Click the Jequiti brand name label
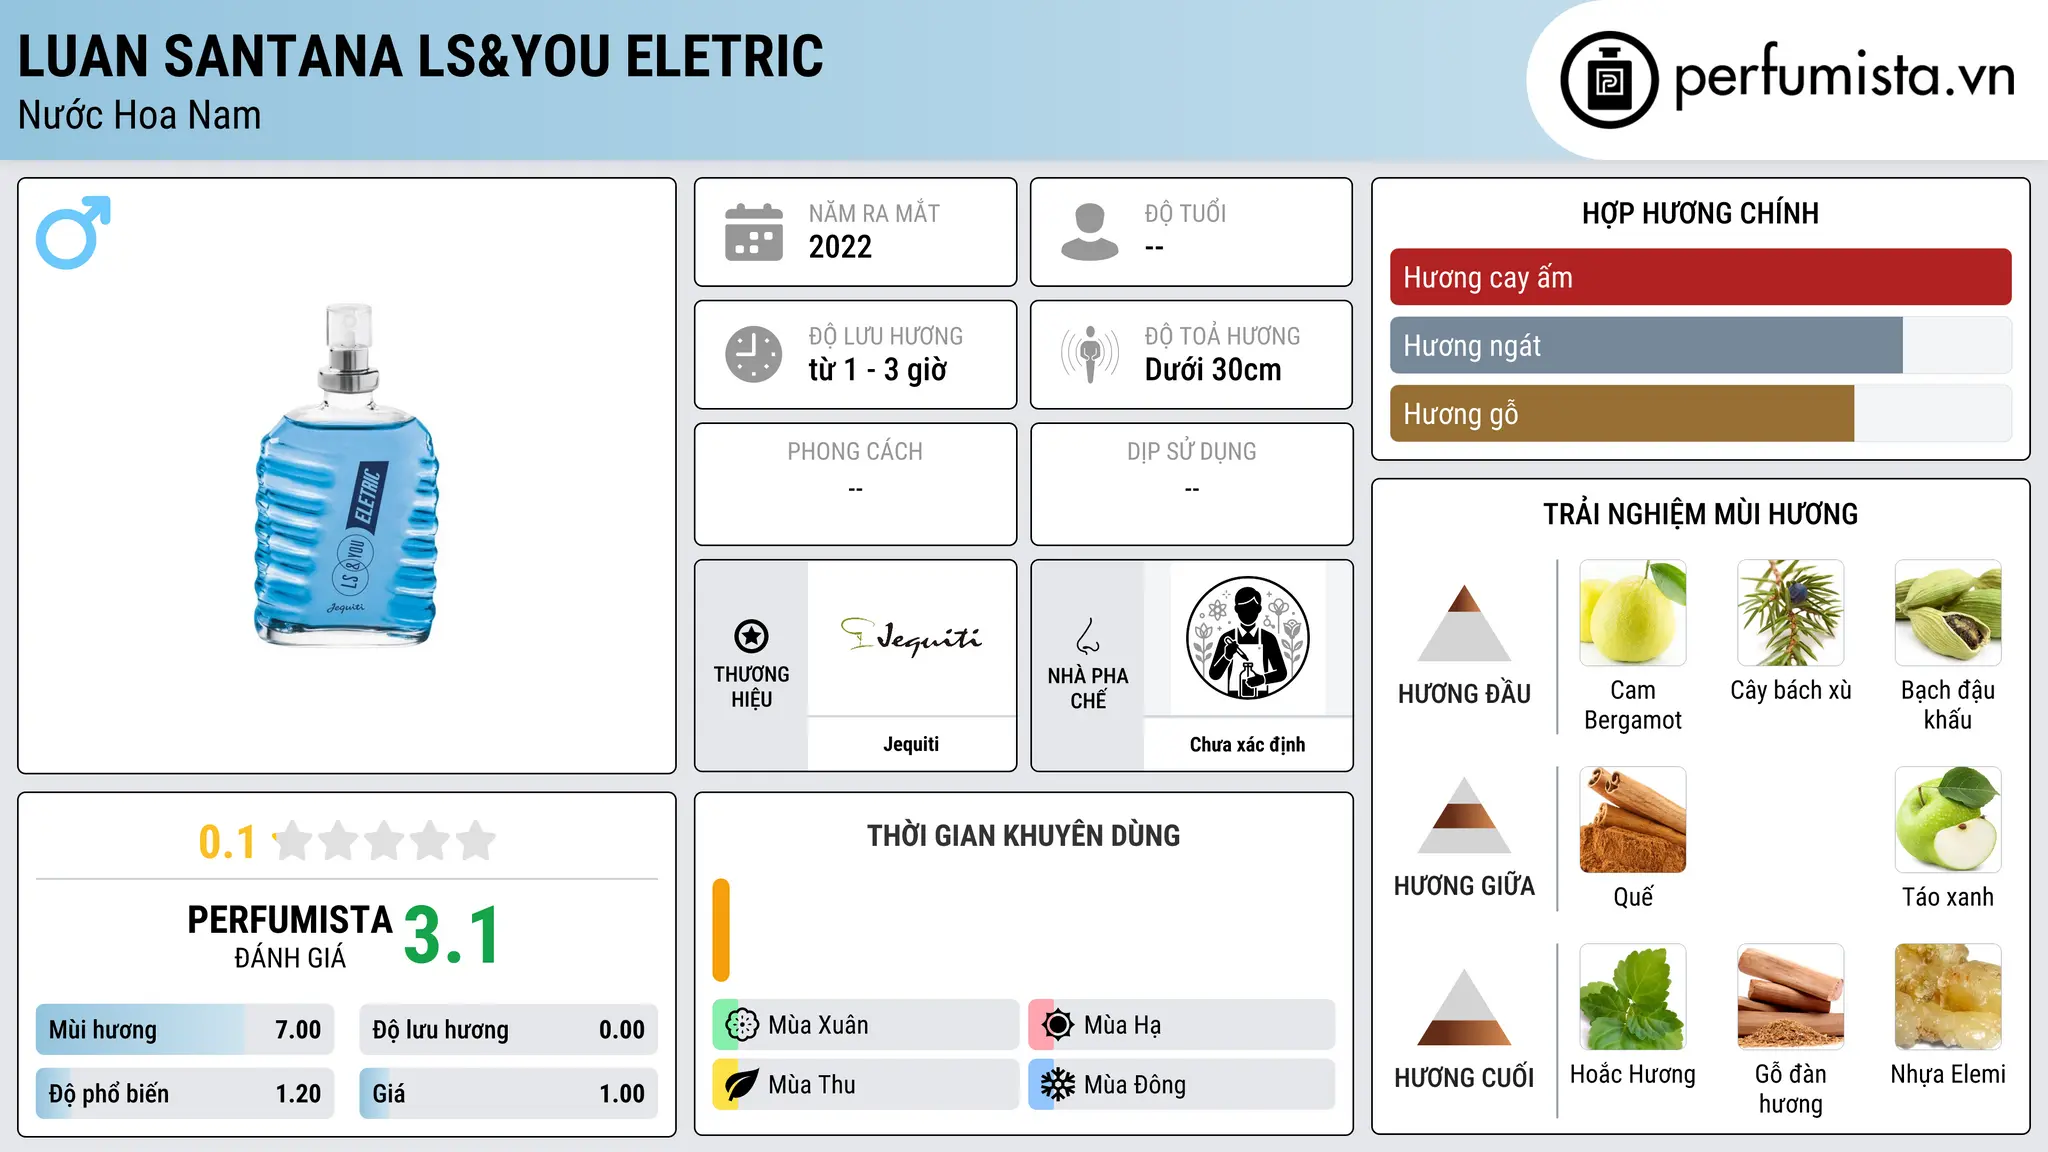 click(911, 744)
